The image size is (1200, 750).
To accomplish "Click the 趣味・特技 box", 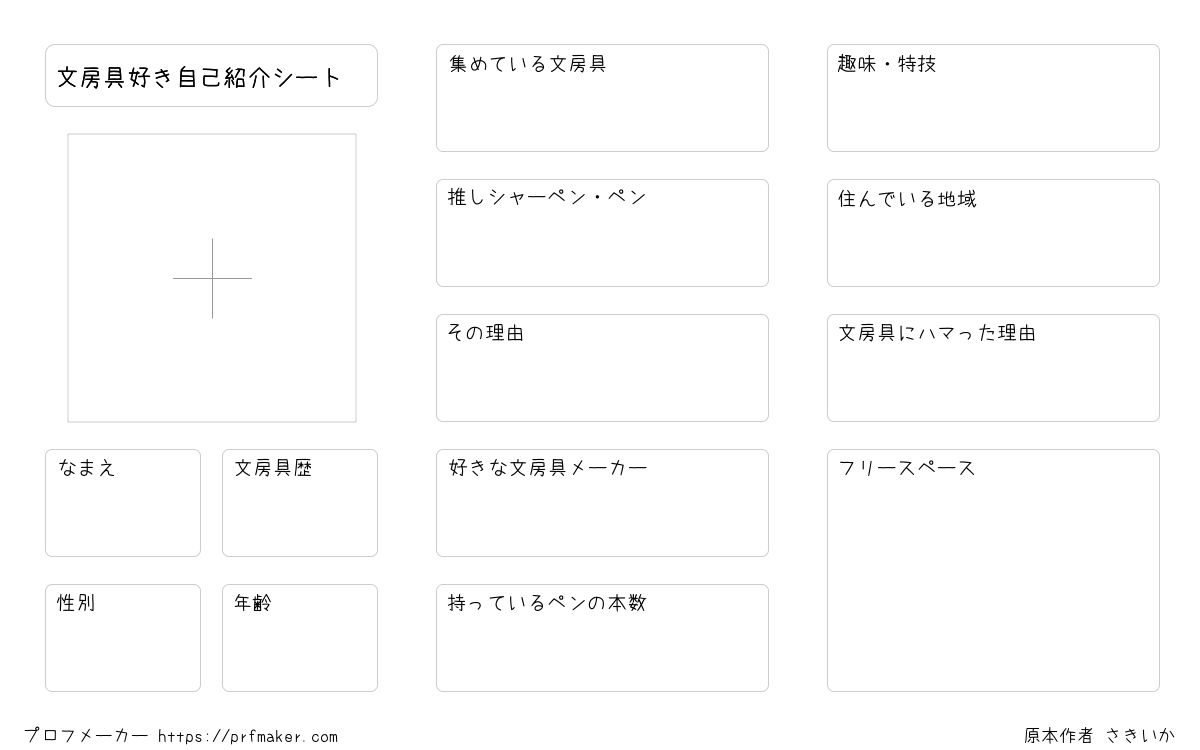I will (x=993, y=98).
